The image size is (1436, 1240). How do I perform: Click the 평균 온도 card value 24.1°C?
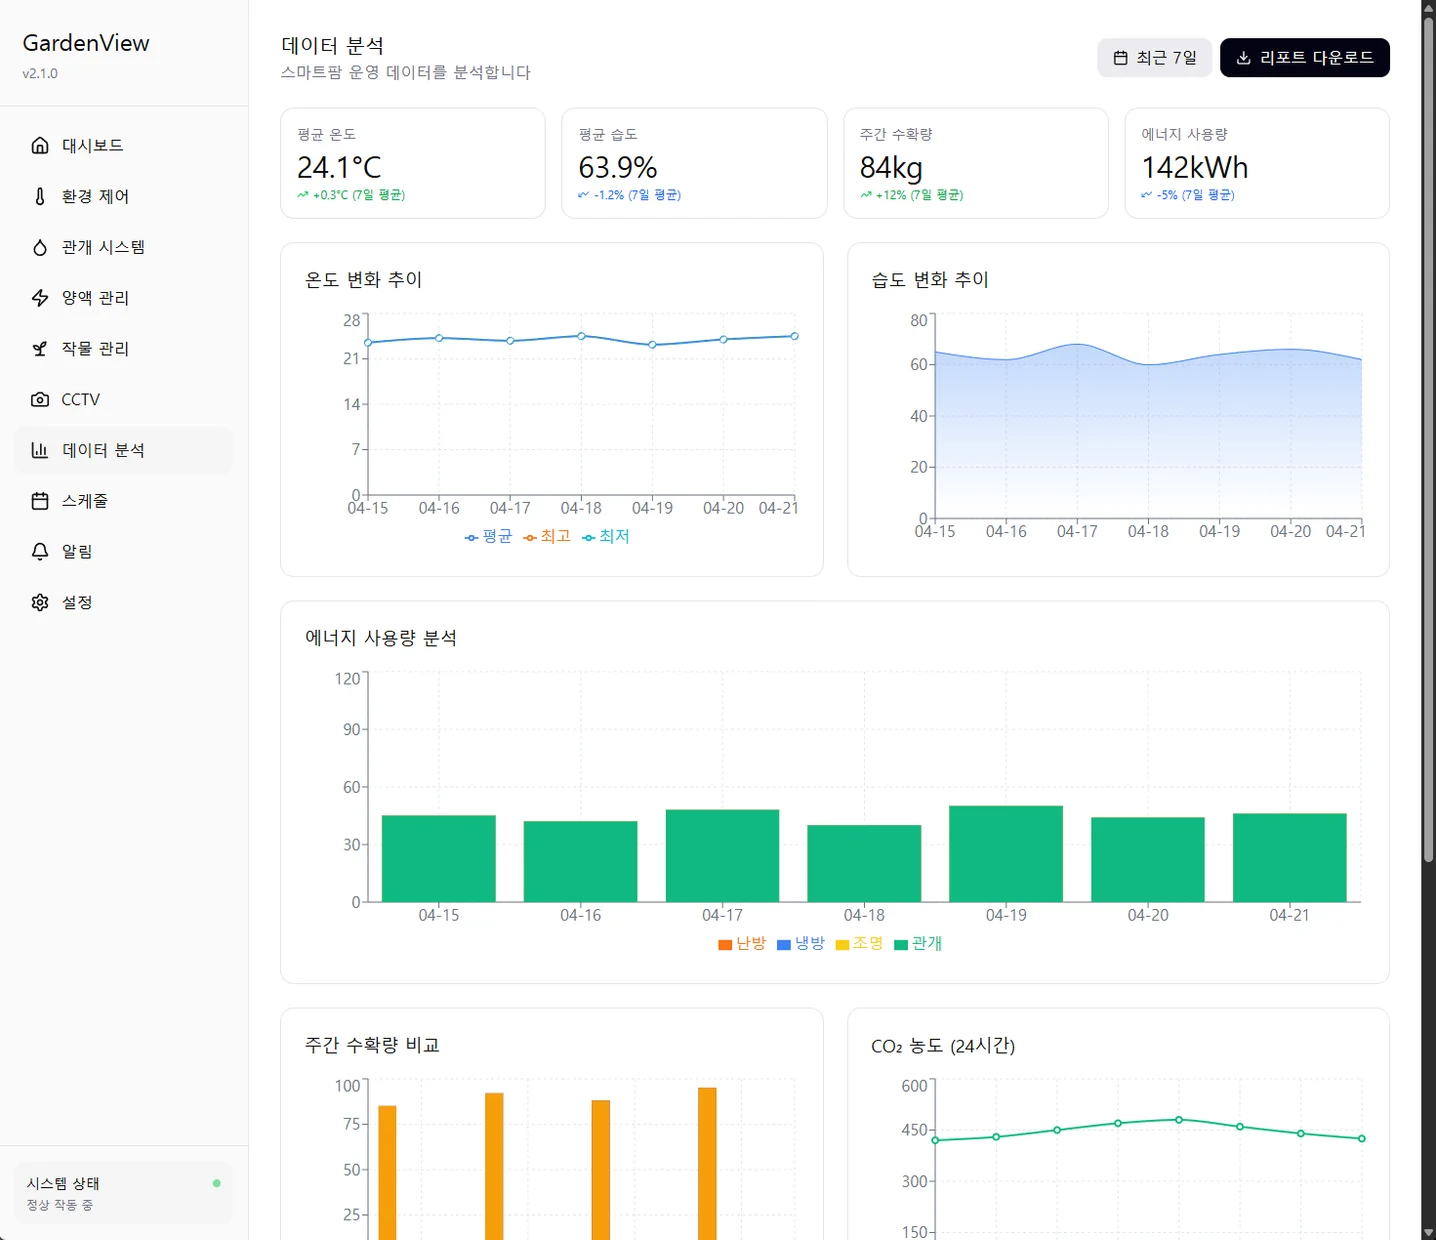pos(339,167)
